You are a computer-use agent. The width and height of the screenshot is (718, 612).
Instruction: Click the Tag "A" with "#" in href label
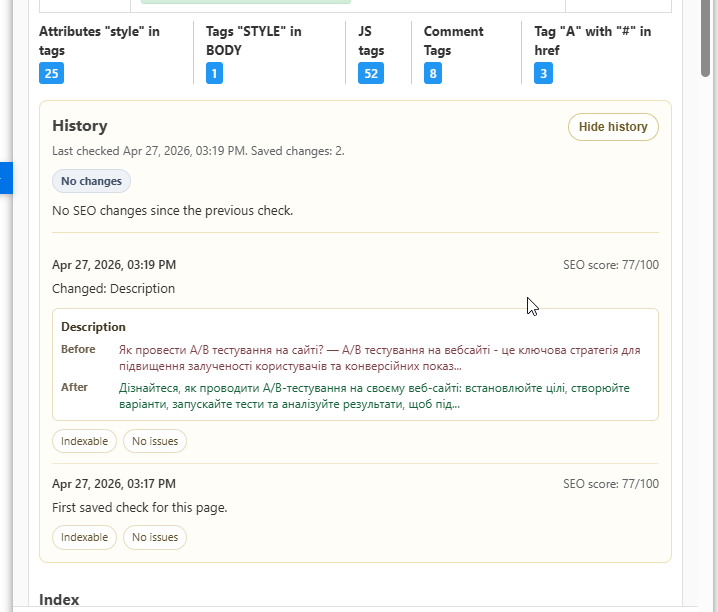[x=592, y=41]
